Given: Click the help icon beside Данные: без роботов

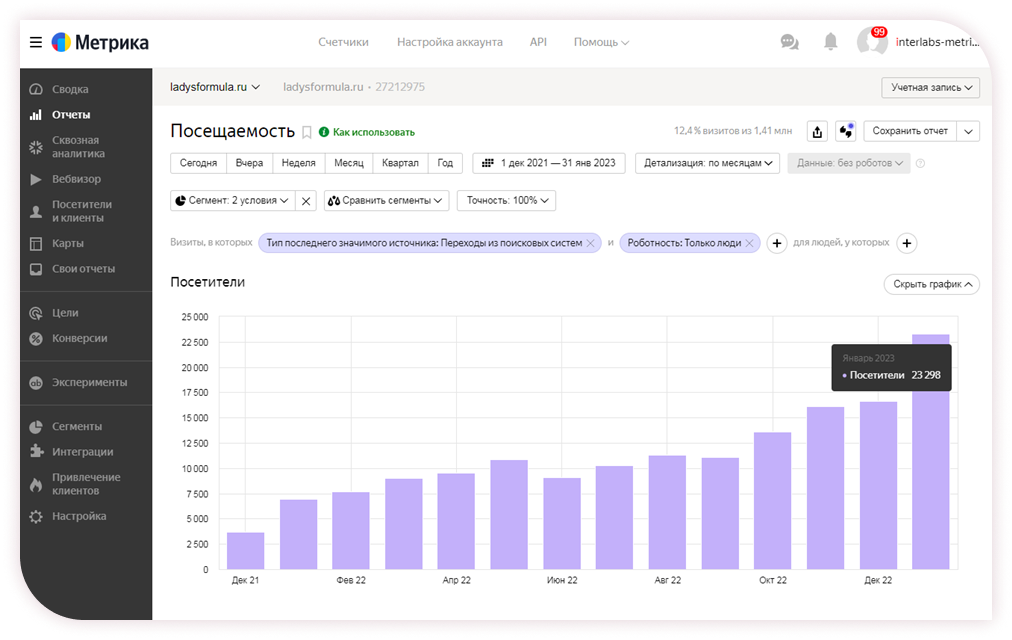Looking at the screenshot, I should pos(920,163).
